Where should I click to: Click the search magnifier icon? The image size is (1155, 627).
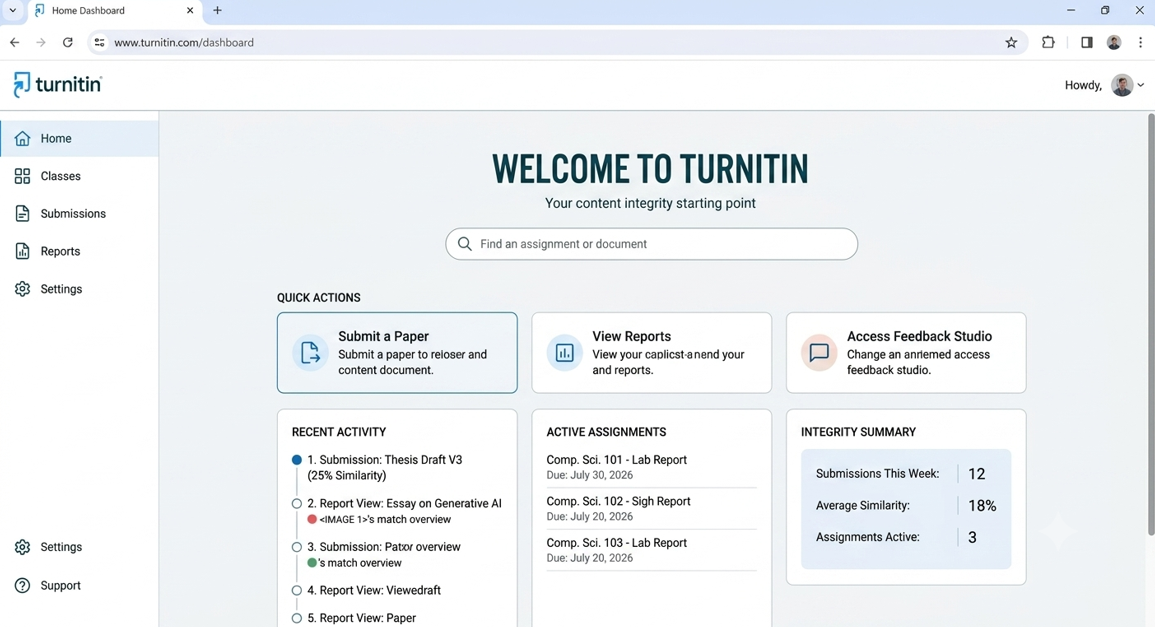pyautogui.click(x=464, y=244)
